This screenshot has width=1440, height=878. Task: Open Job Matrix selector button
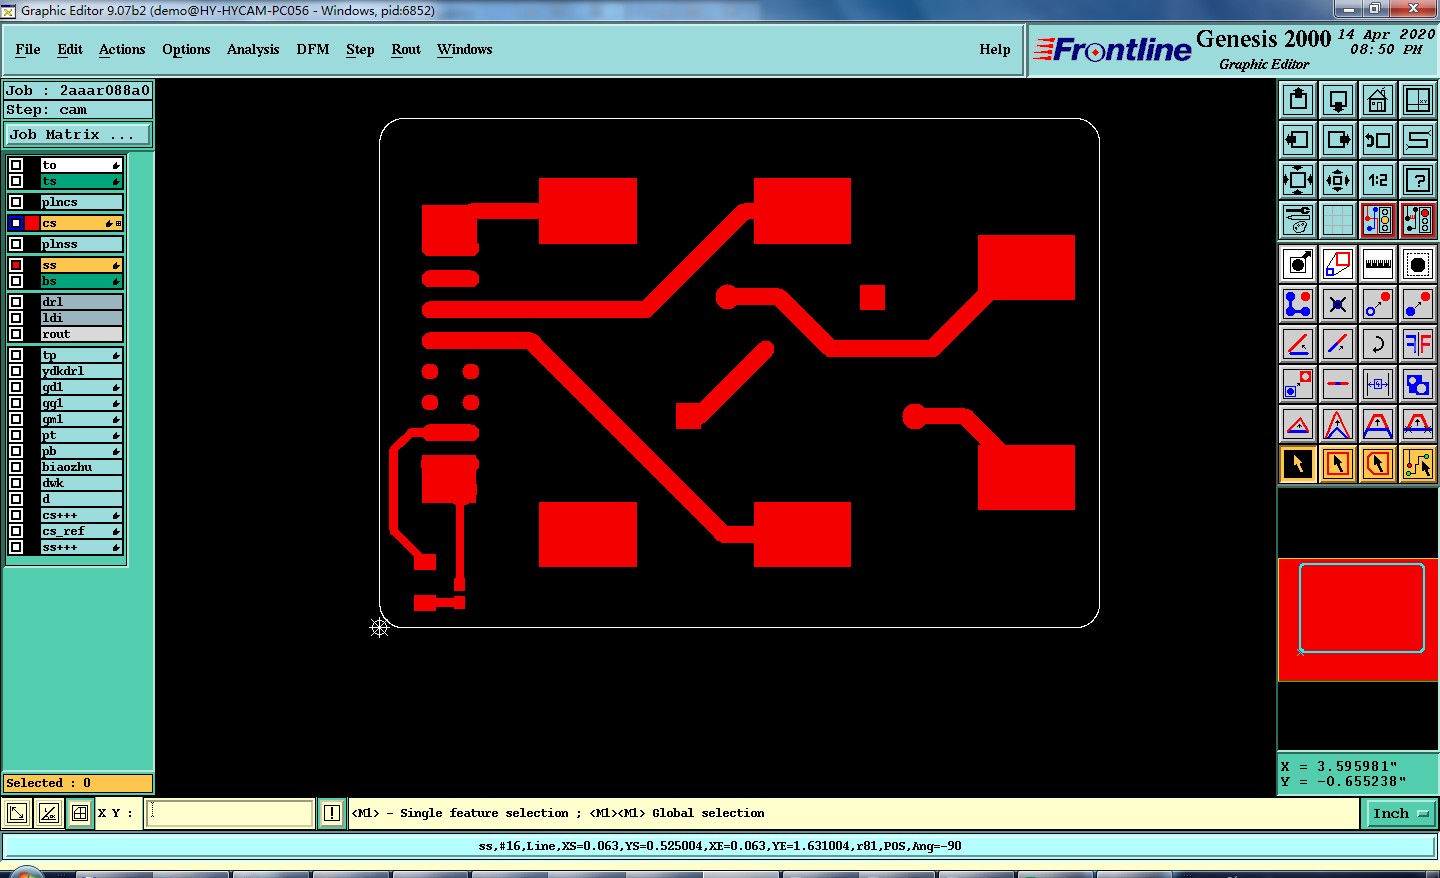tap(78, 134)
